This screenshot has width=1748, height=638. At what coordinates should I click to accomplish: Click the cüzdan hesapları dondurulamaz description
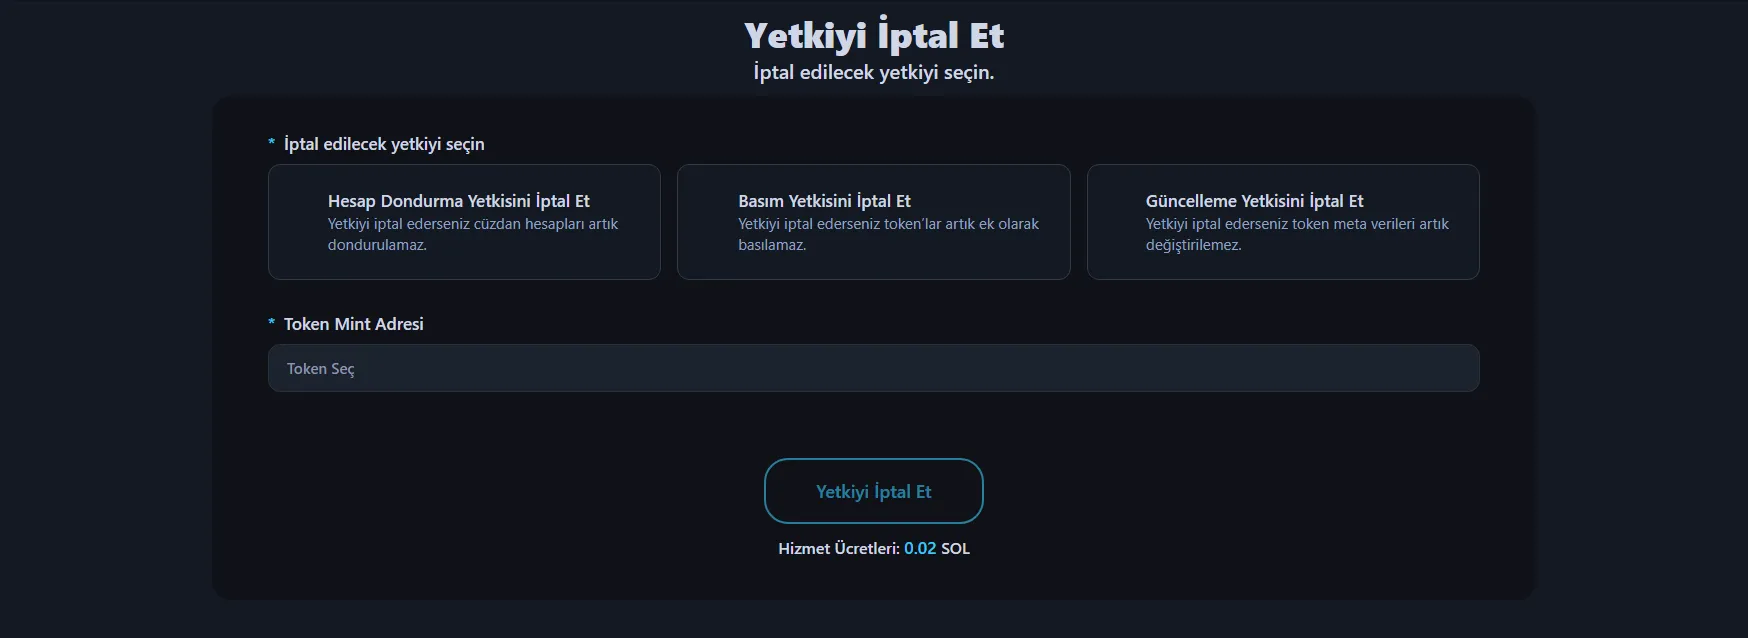coord(472,235)
